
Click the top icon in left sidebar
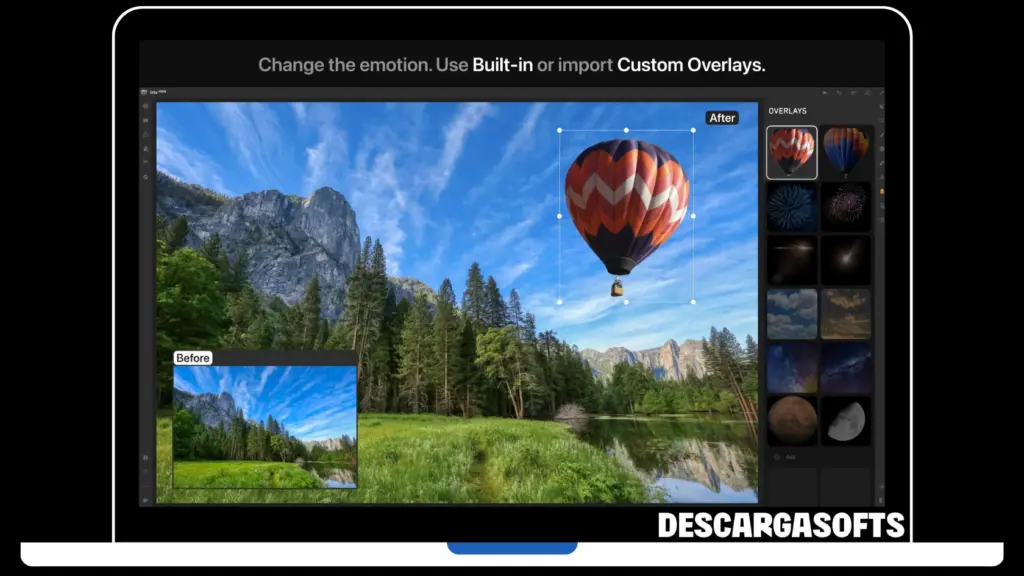146,106
